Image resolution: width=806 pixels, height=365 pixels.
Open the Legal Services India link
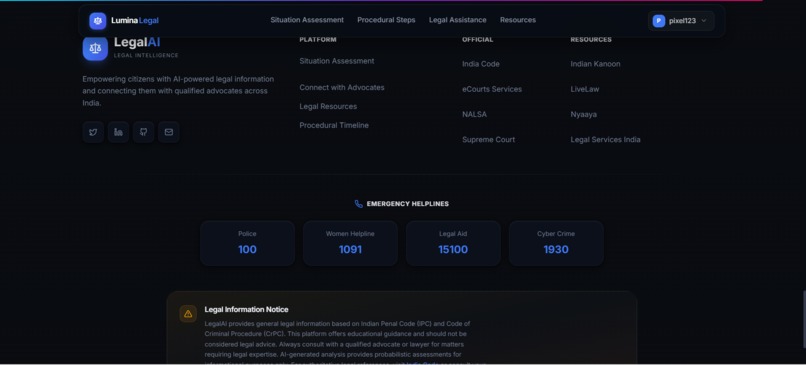(x=606, y=139)
